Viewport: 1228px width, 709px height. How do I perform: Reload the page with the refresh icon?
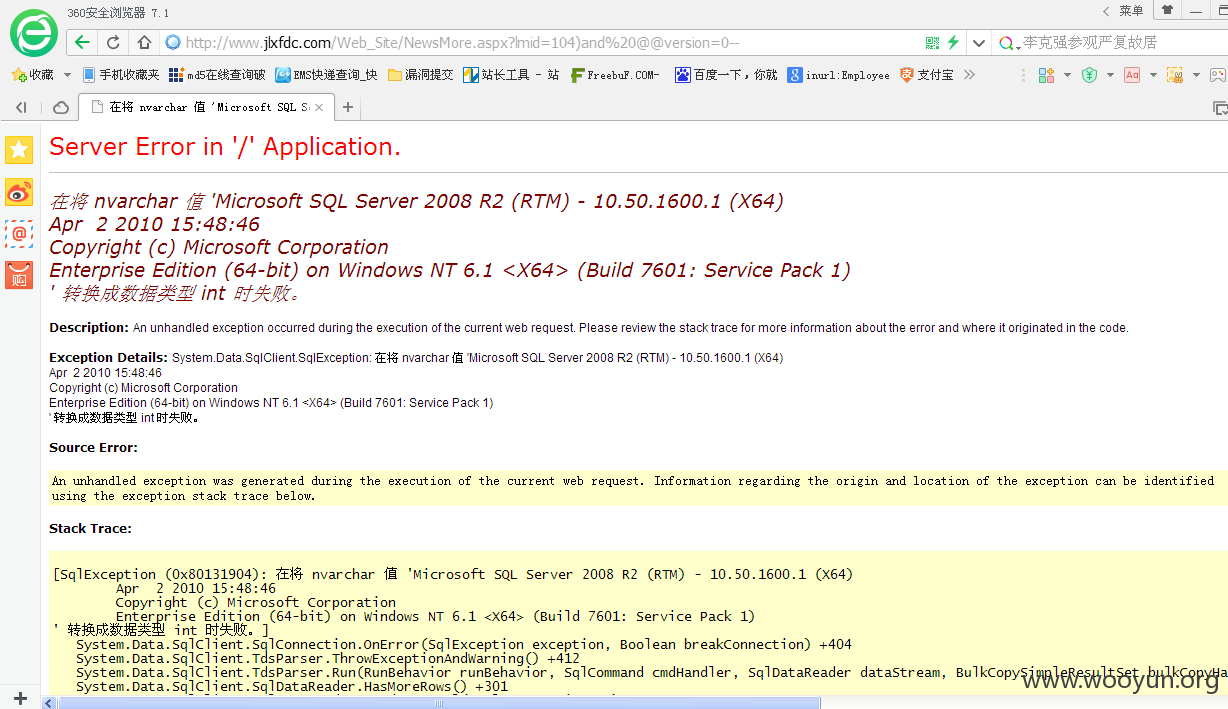pos(113,42)
